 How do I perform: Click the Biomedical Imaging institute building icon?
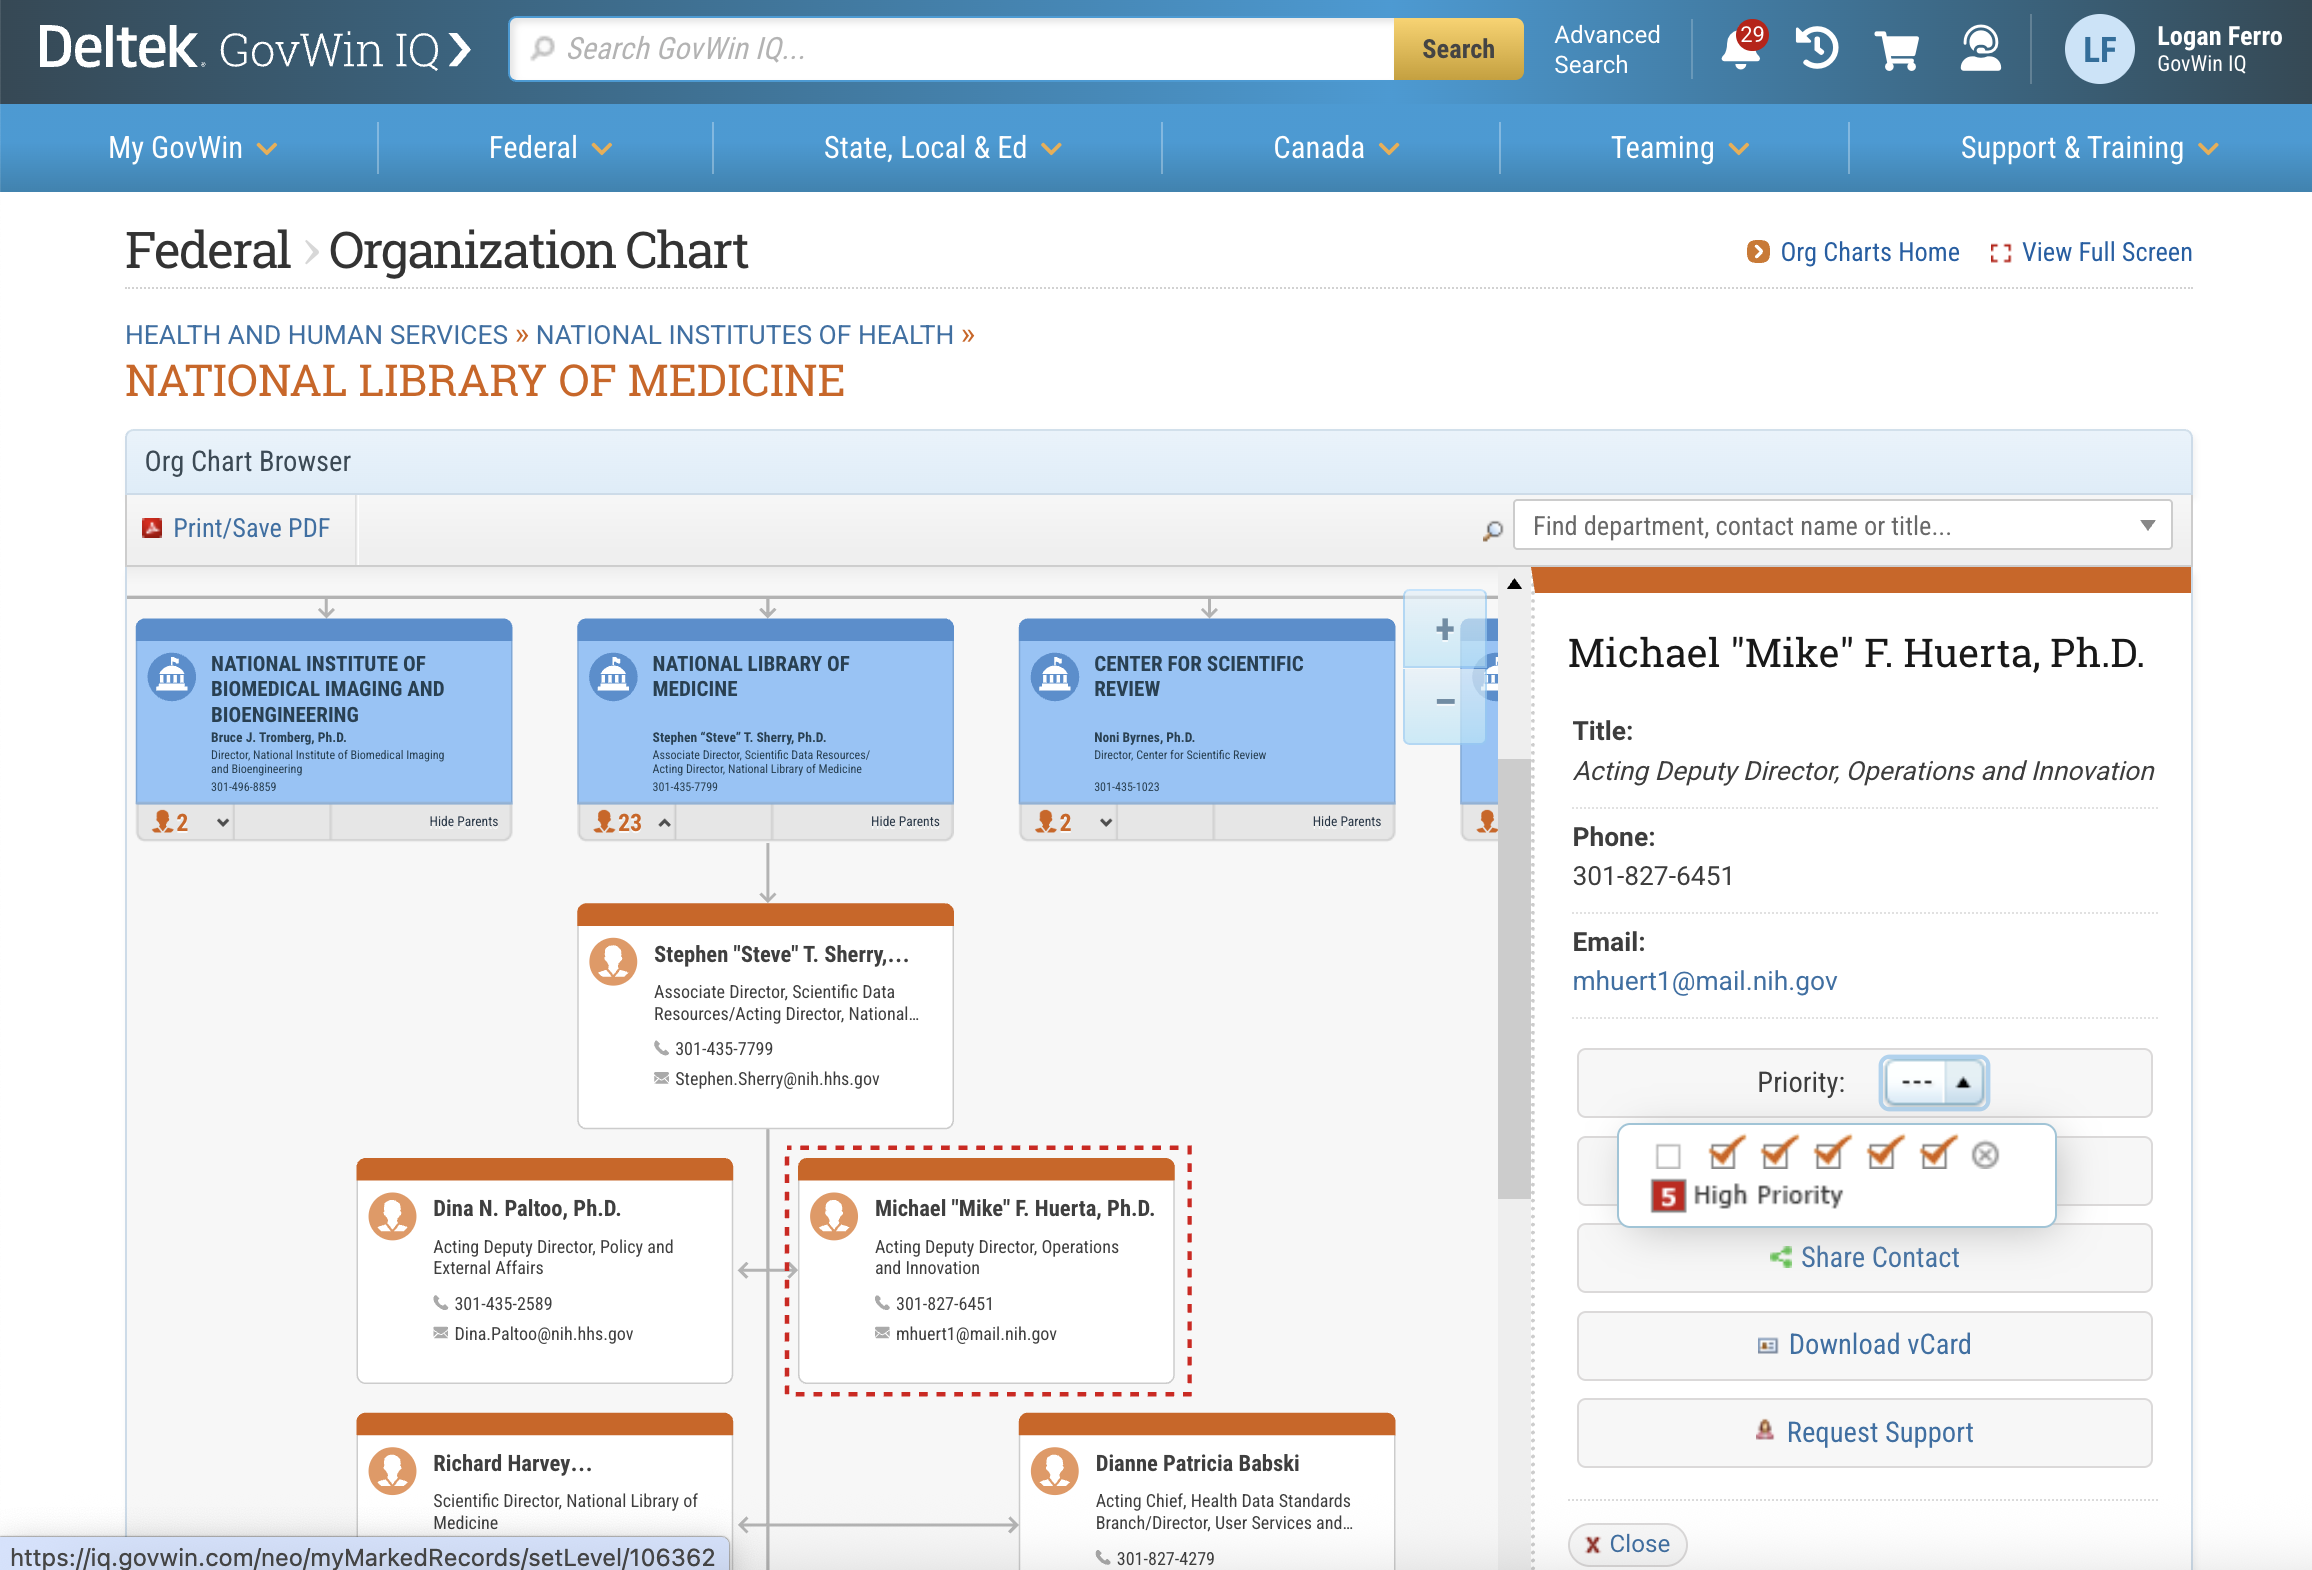click(172, 677)
